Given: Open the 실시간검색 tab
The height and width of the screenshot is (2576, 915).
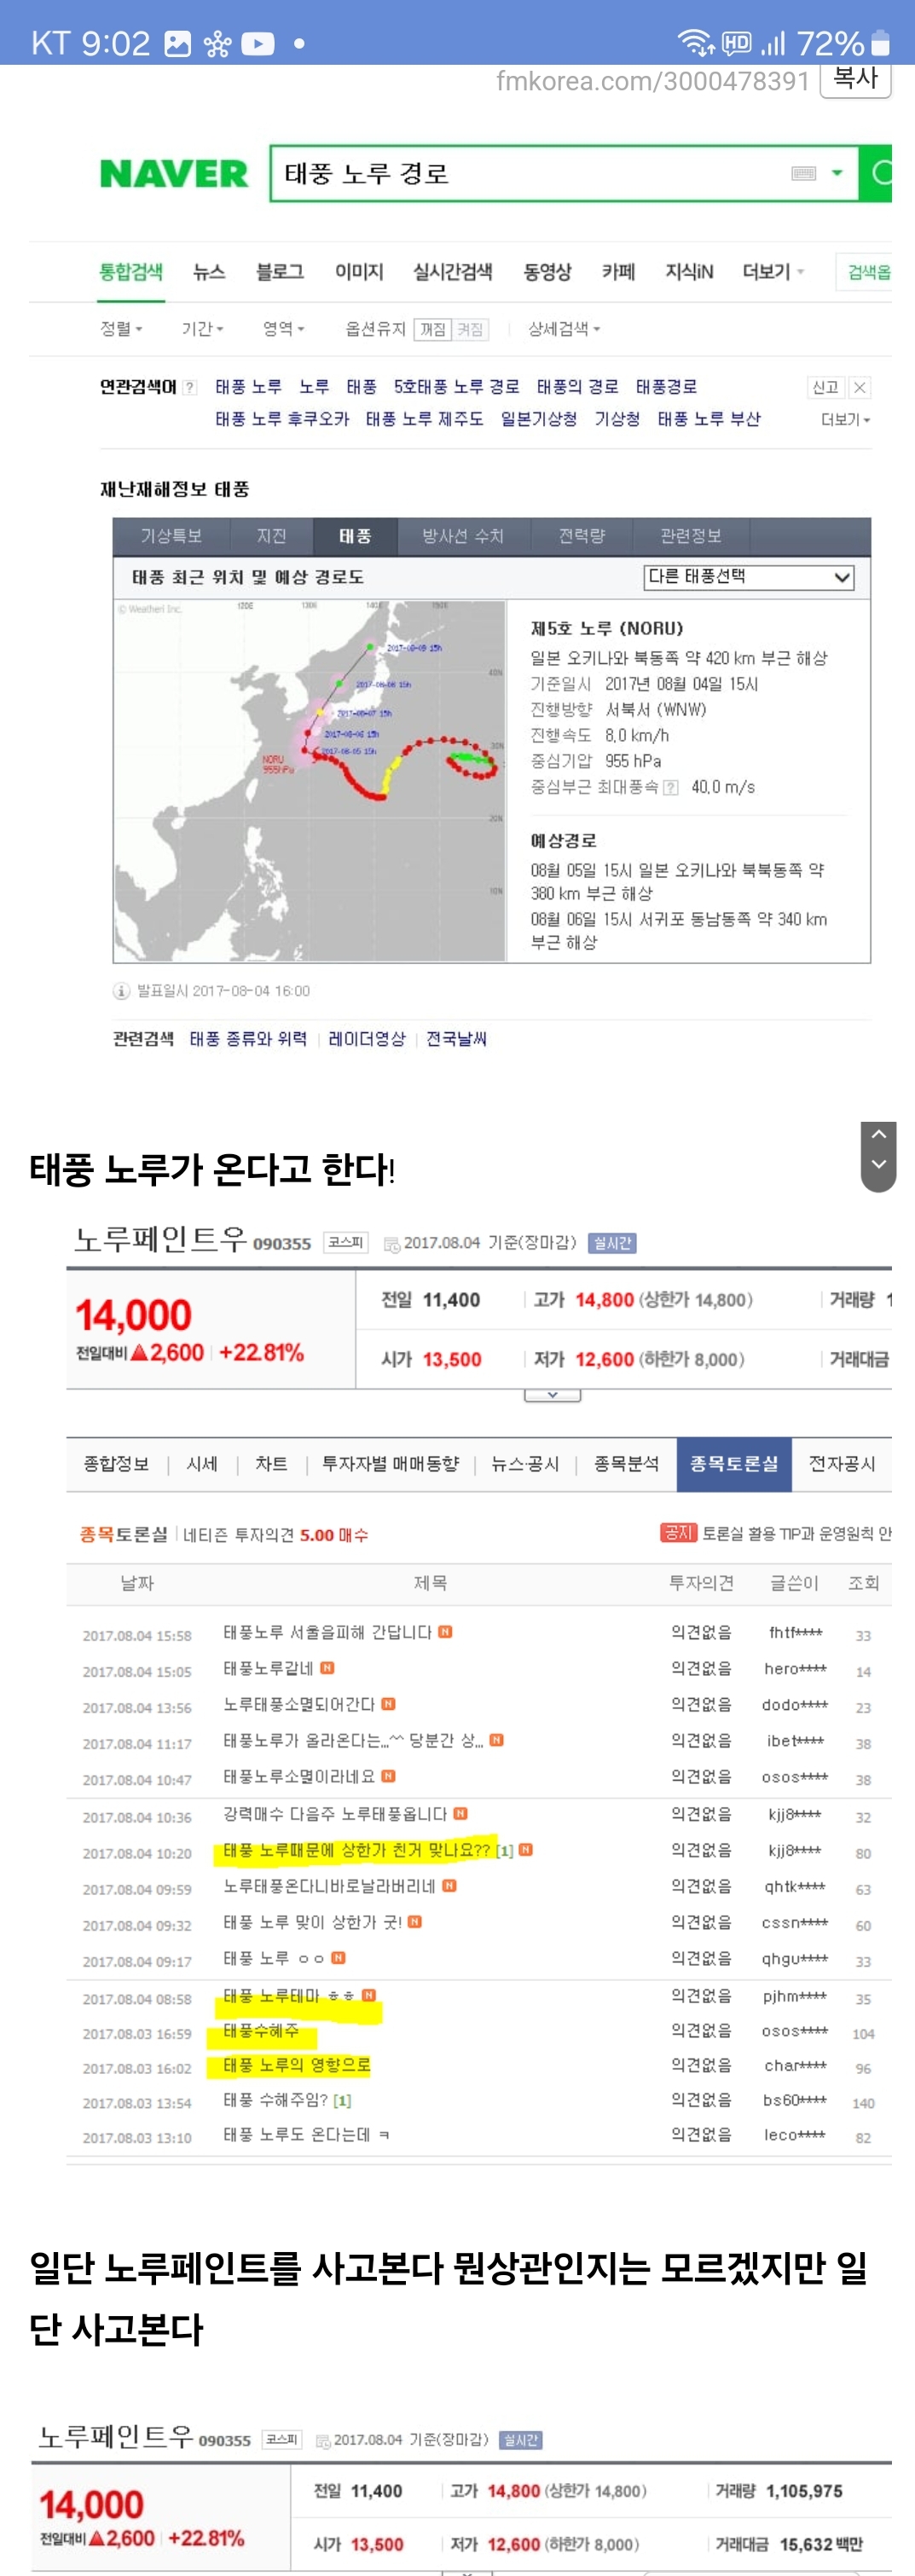Looking at the screenshot, I should (453, 272).
